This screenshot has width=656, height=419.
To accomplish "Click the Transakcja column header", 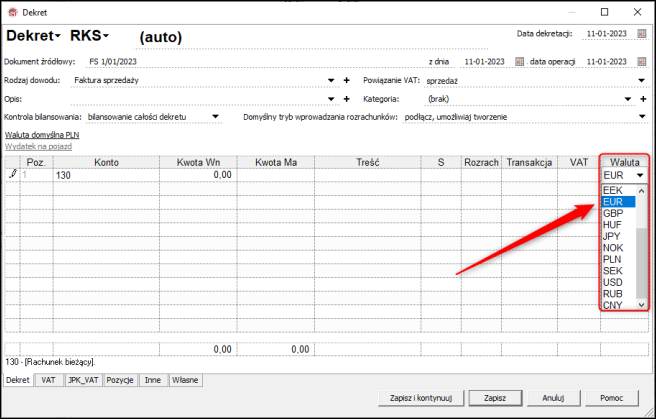I will pyautogui.click(x=529, y=162).
